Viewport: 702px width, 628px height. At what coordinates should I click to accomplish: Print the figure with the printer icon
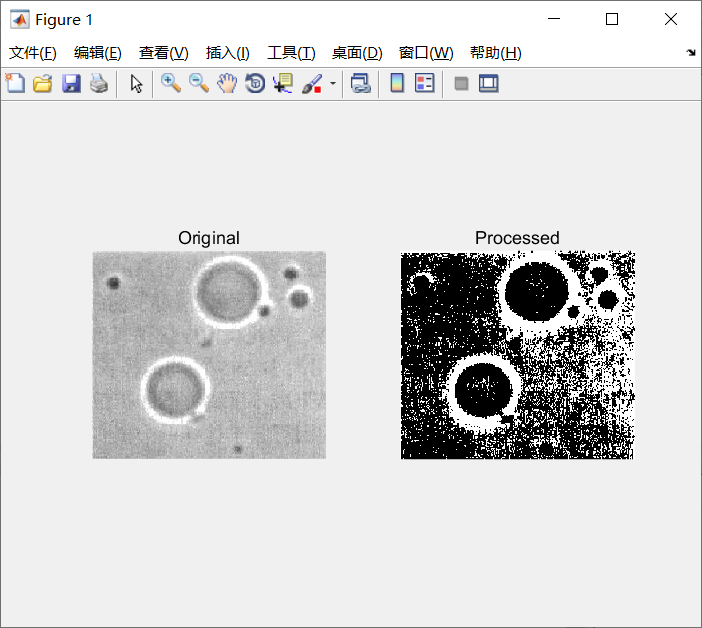point(99,83)
